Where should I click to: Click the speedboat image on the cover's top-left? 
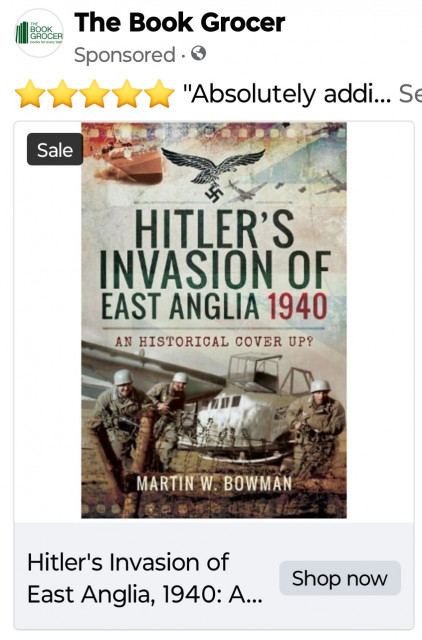click(129, 163)
